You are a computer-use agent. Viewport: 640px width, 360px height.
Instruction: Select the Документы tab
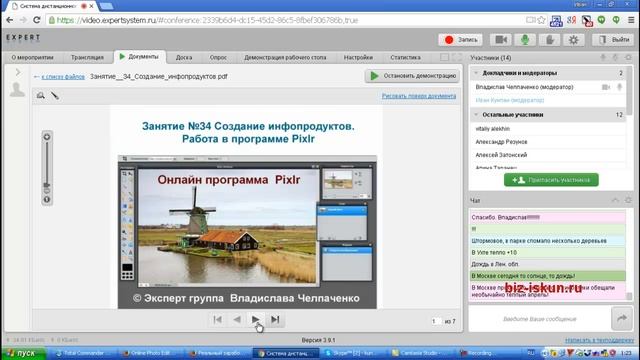(140, 57)
